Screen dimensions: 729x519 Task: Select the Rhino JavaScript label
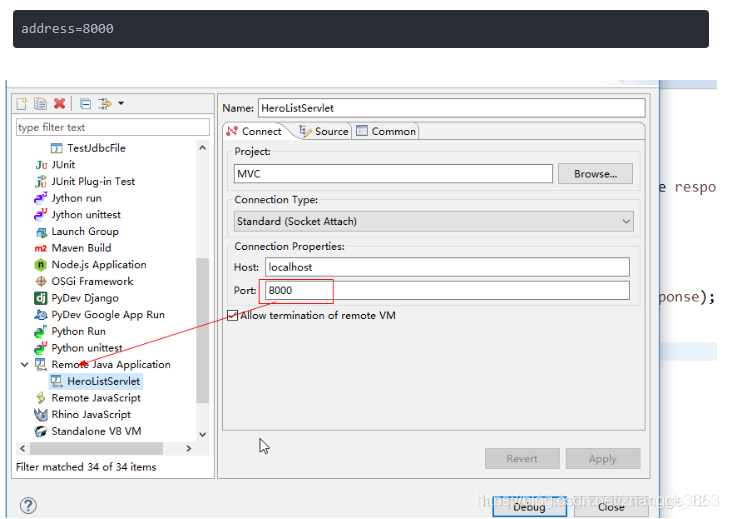tap(91, 415)
